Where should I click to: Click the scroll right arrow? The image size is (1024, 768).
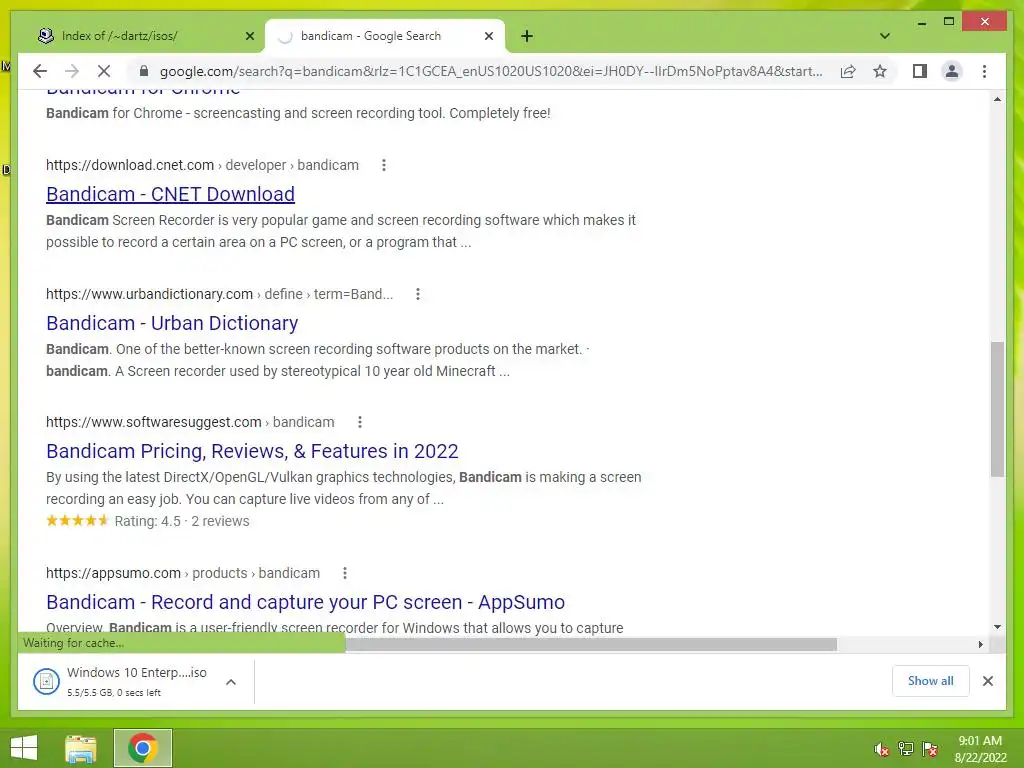point(980,645)
